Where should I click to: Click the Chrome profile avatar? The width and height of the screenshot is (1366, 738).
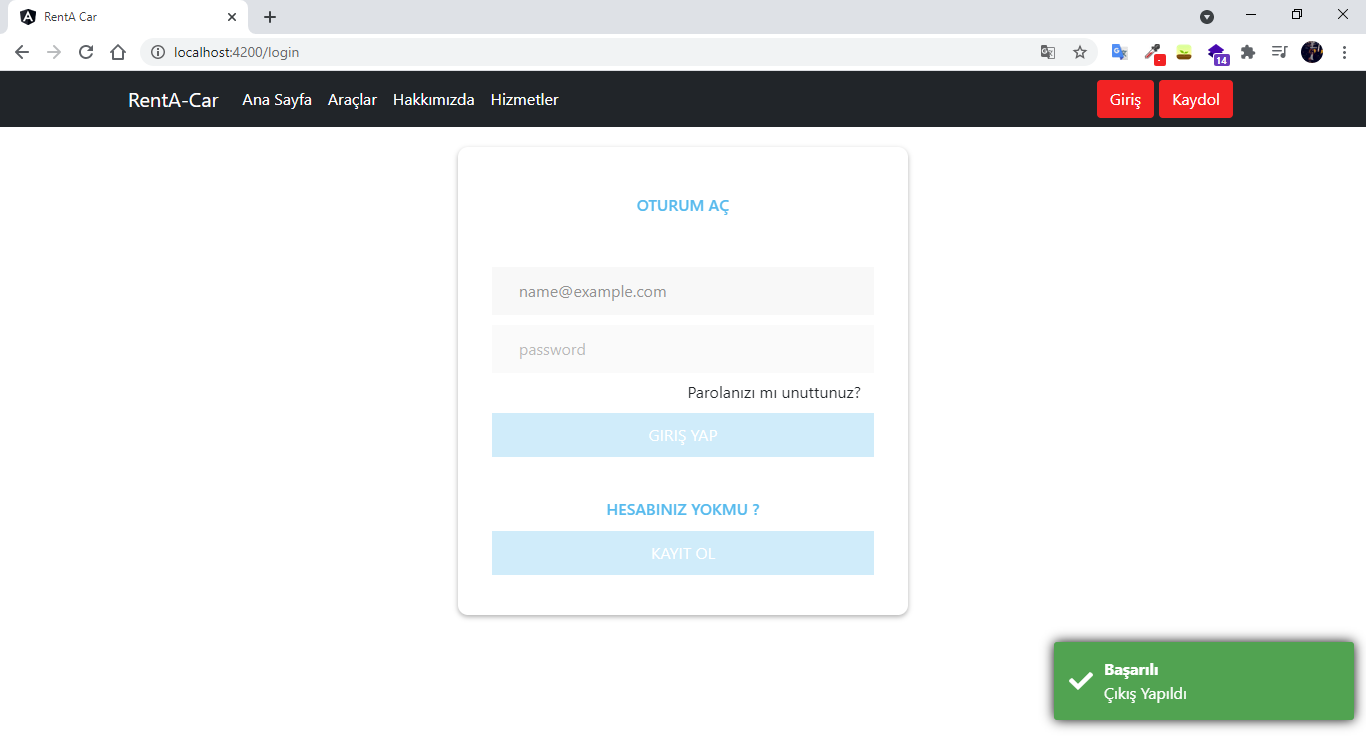(1312, 52)
